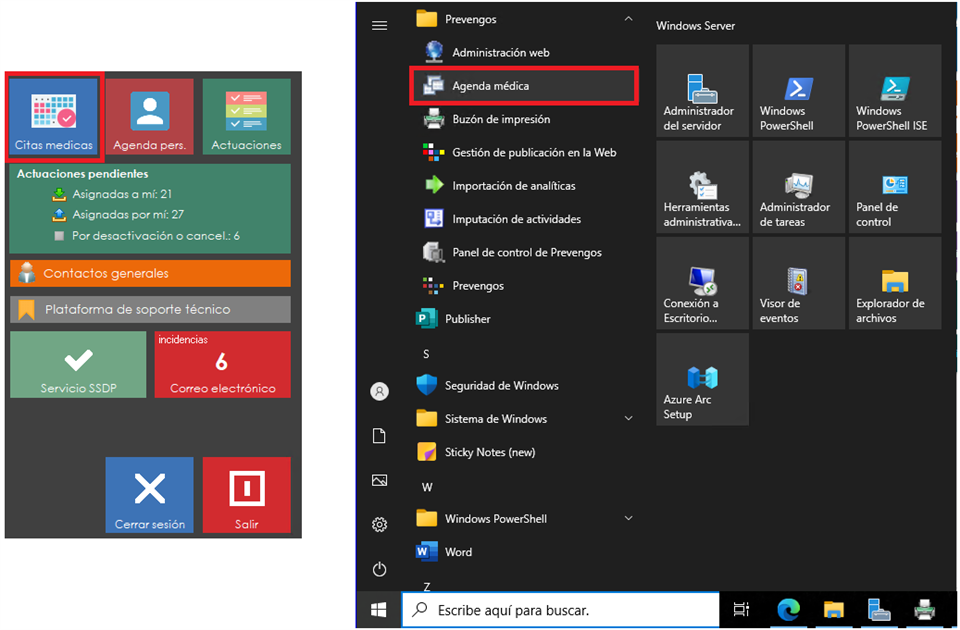960x630 pixels.
Task: Open Correo electrónico incidencias tile
Action: (222, 365)
